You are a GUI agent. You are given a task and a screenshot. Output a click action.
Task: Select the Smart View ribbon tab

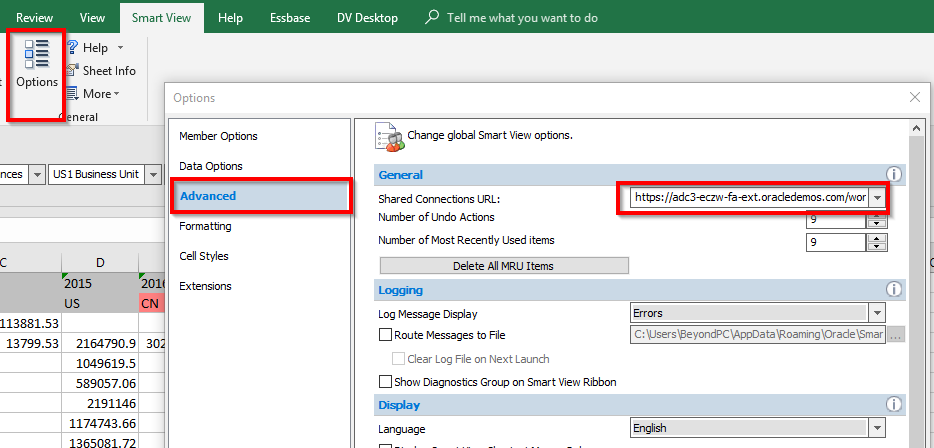[161, 18]
